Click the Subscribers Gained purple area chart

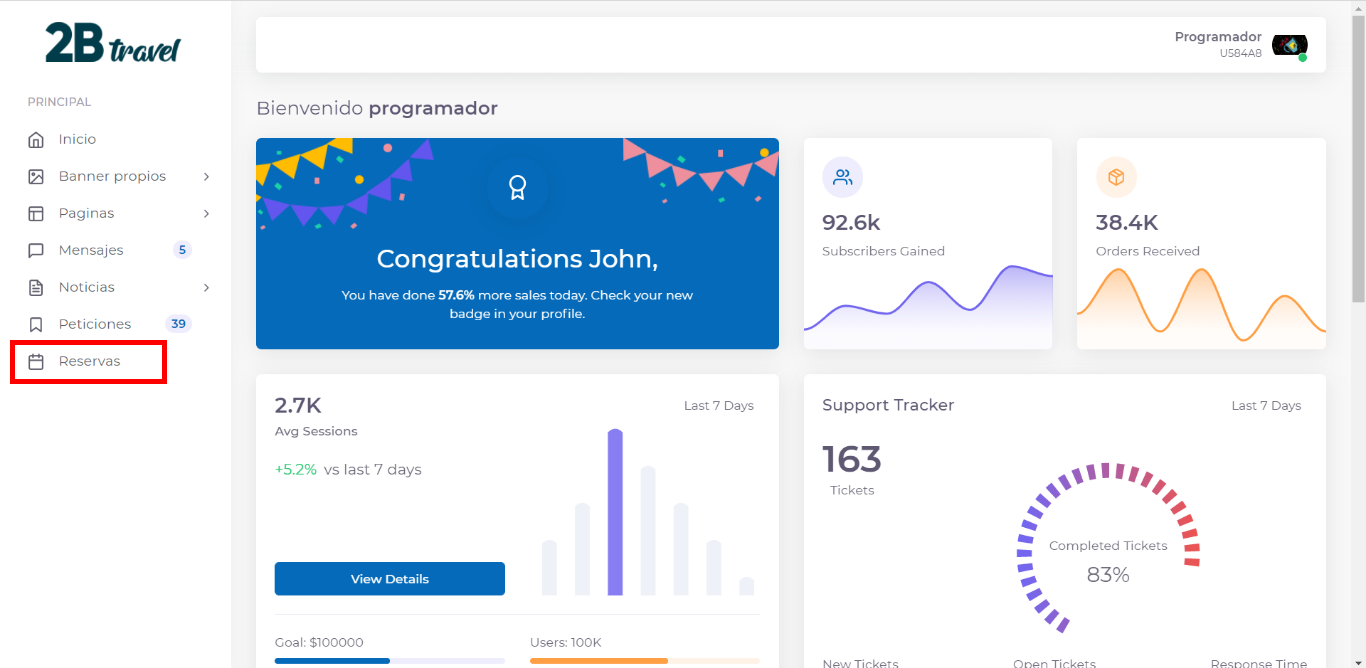point(928,306)
